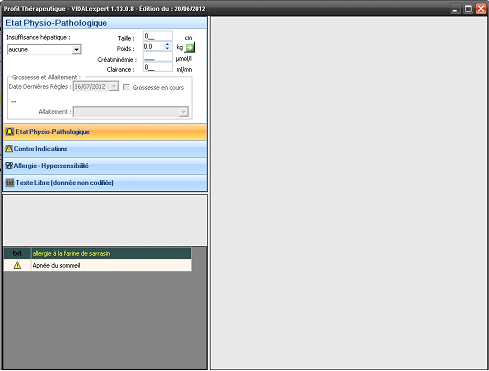Open Texte Libre (donnée non codifiée) section
489x371 pixels.
pos(105,183)
